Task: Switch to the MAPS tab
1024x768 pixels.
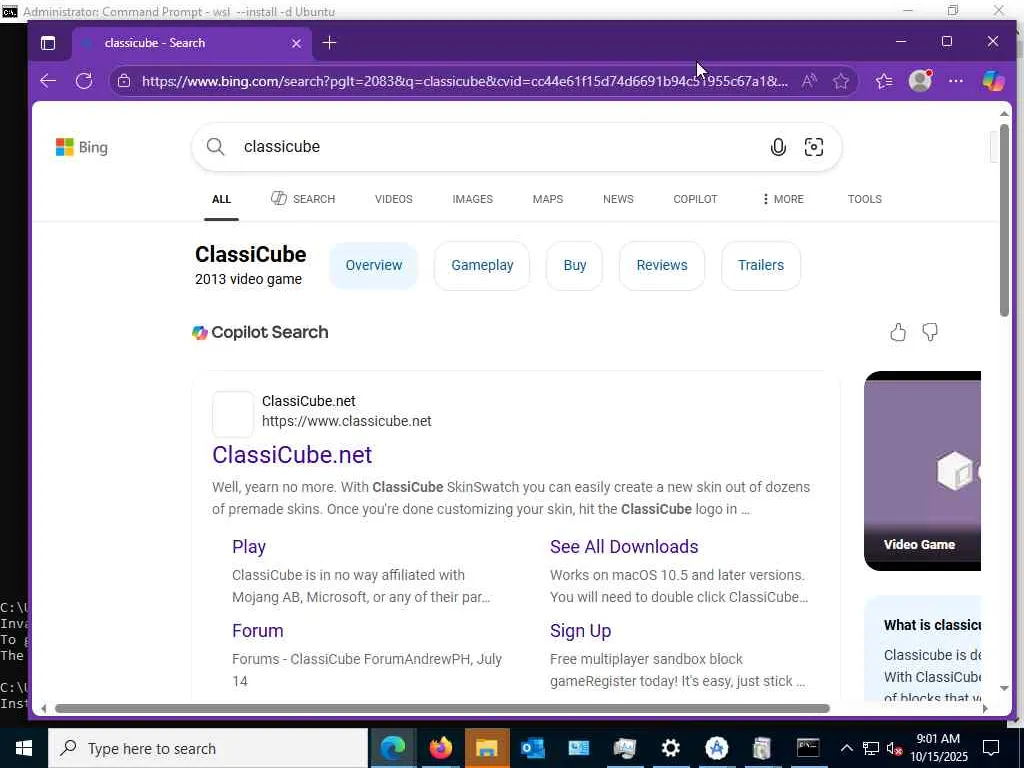Action: pos(547,199)
